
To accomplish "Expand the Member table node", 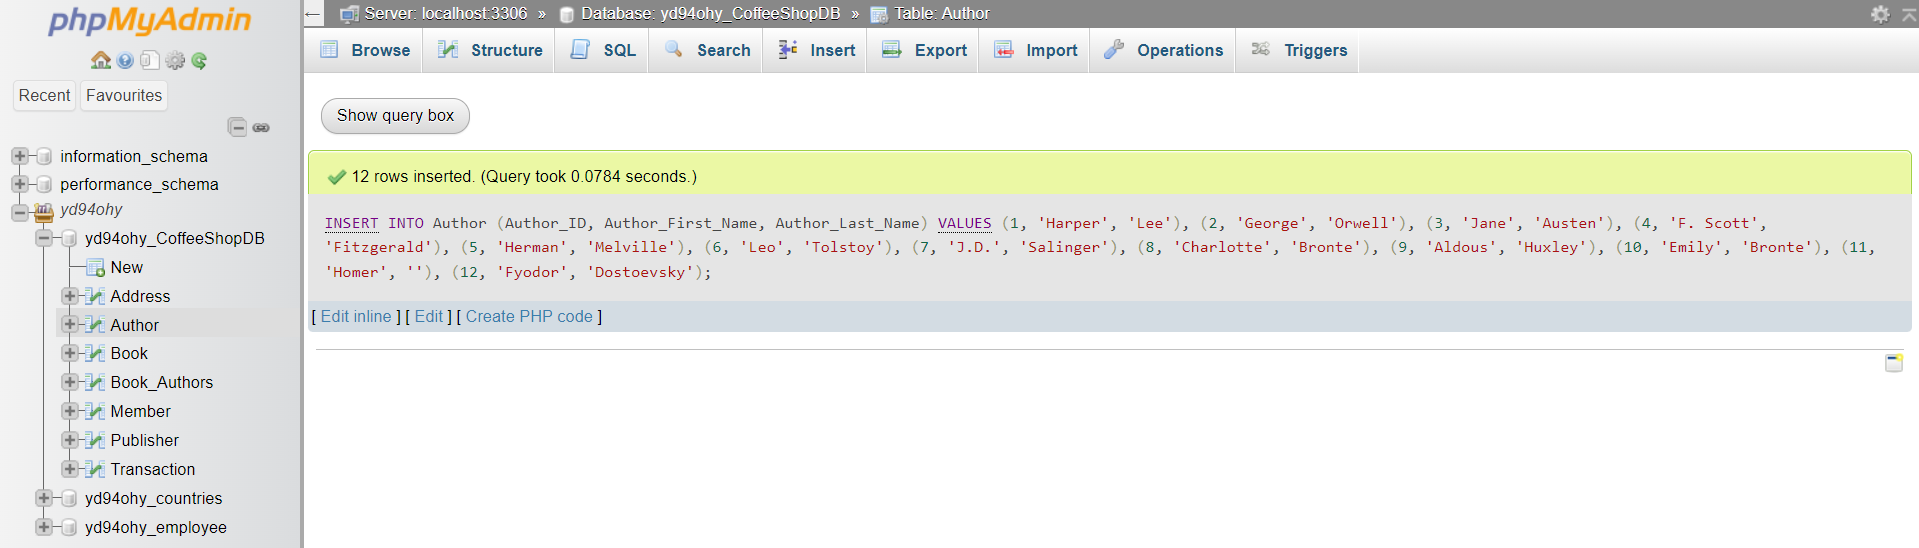I will point(69,411).
